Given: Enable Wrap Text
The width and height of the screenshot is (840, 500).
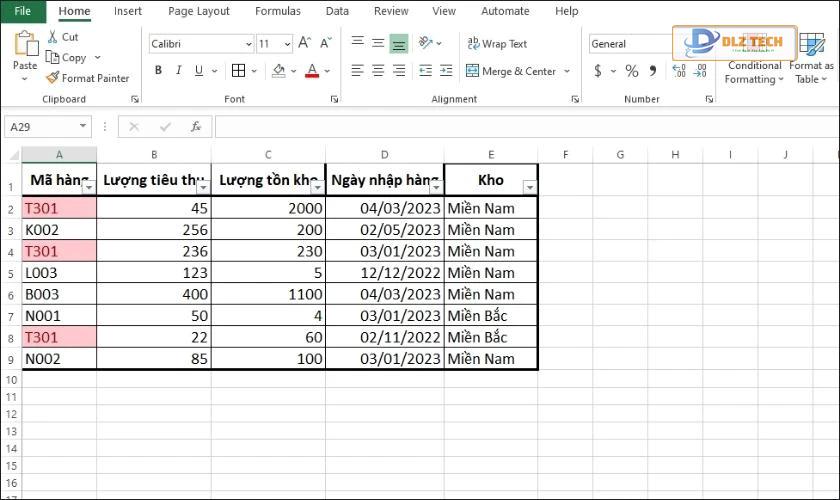Looking at the screenshot, I should pos(497,44).
